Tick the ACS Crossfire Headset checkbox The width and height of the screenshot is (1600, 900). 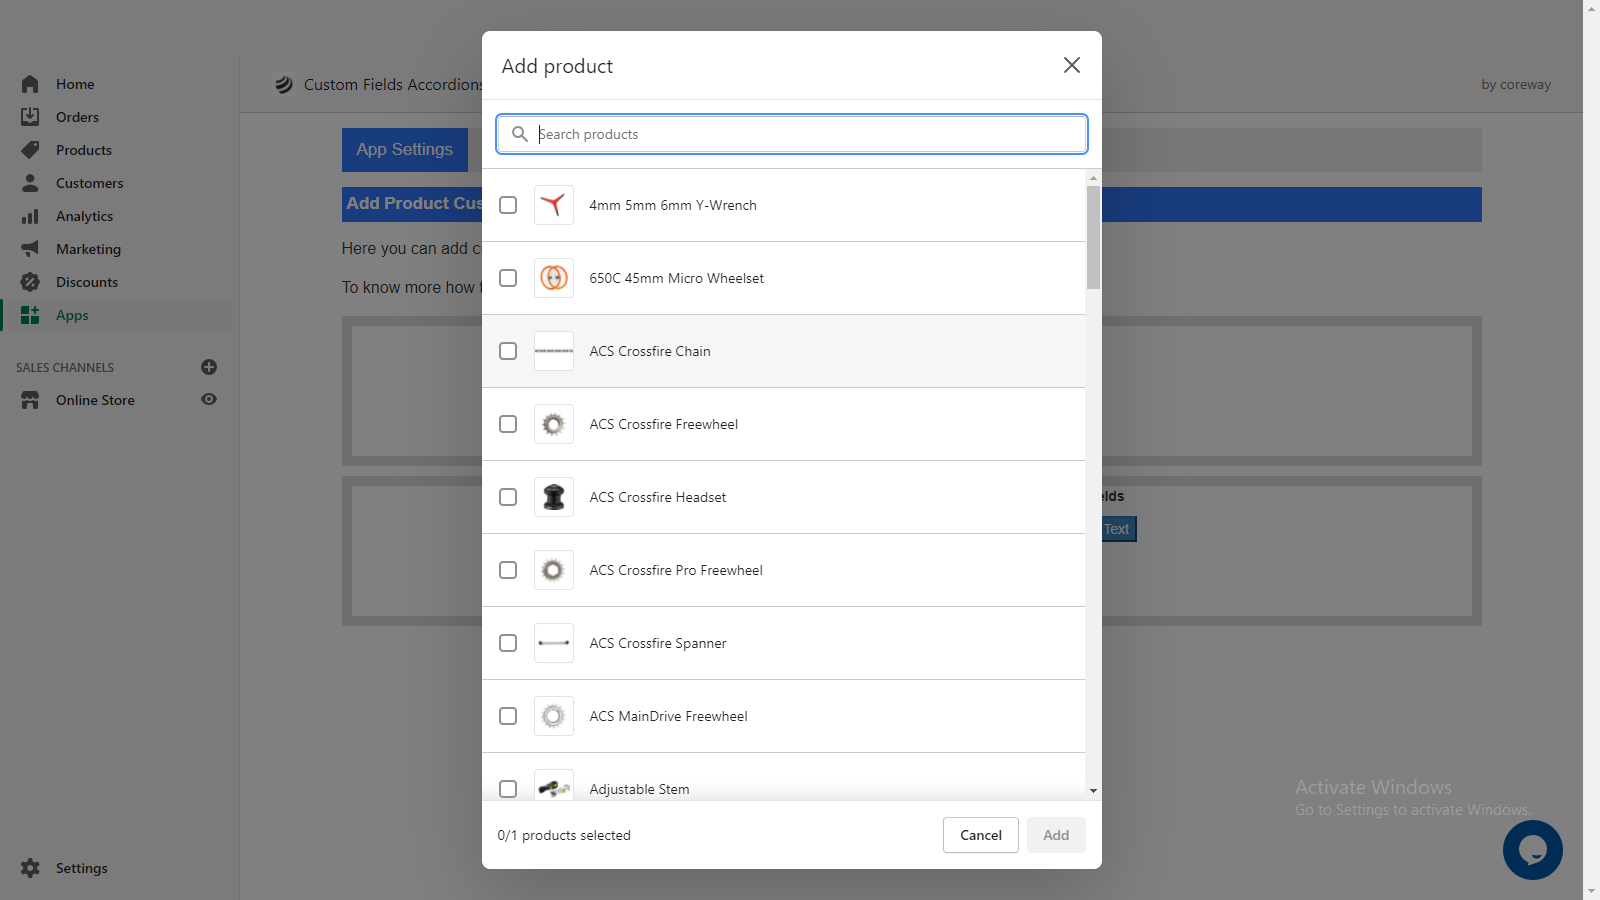click(x=508, y=497)
